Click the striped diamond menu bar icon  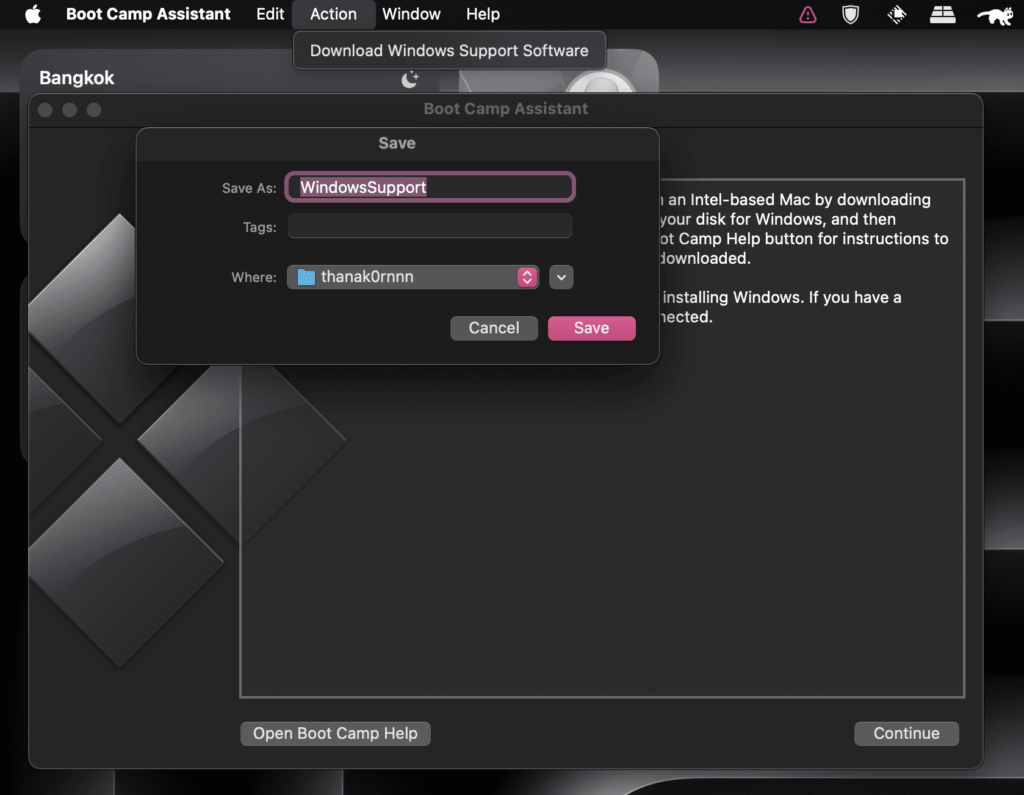click(897, 14)
